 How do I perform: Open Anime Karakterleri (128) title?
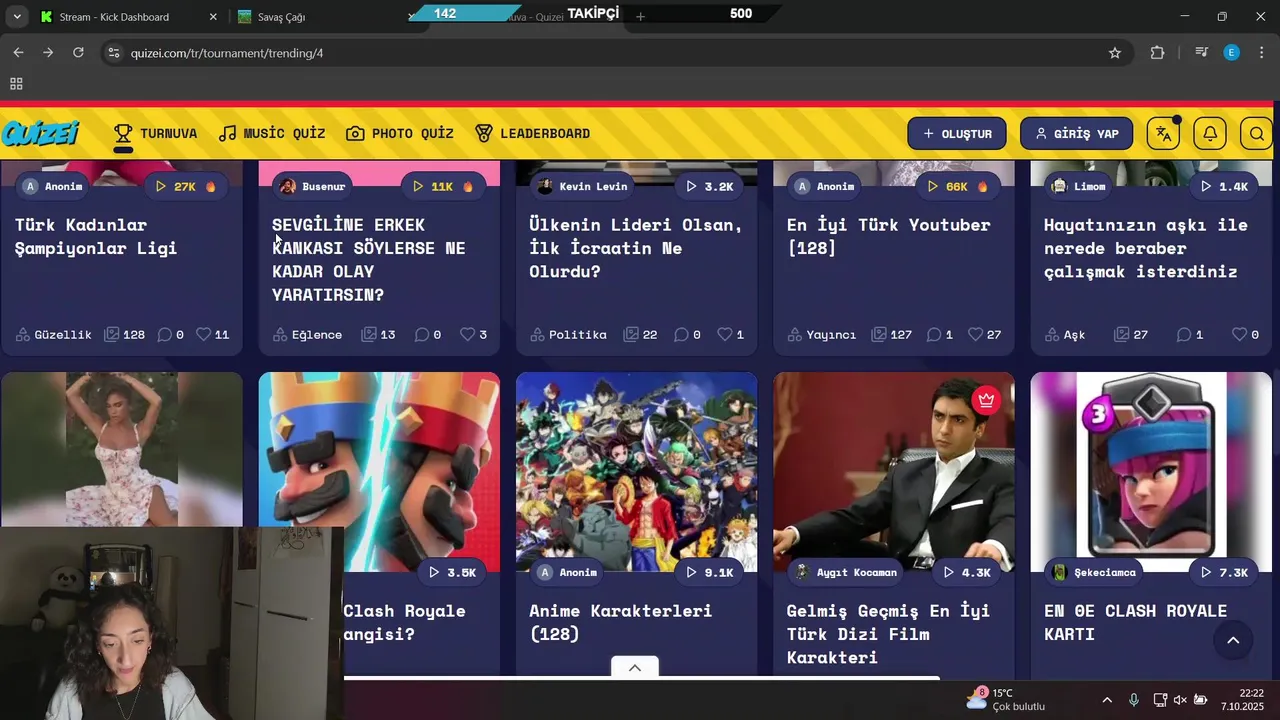(621, 622)
